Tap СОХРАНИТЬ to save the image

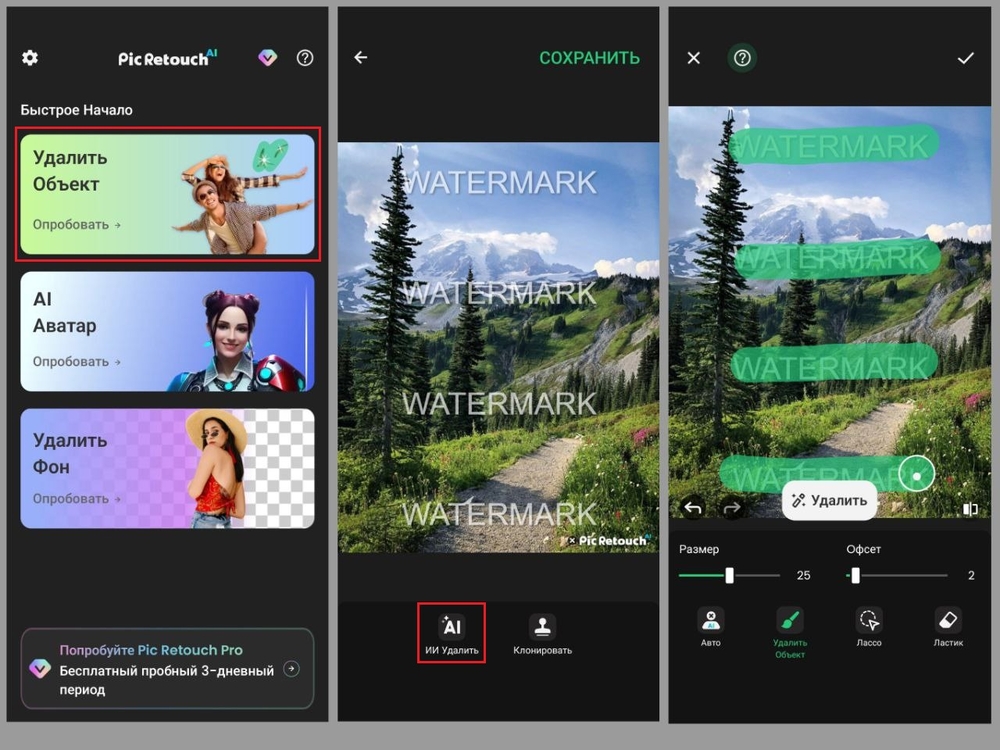tap(590, 58)
